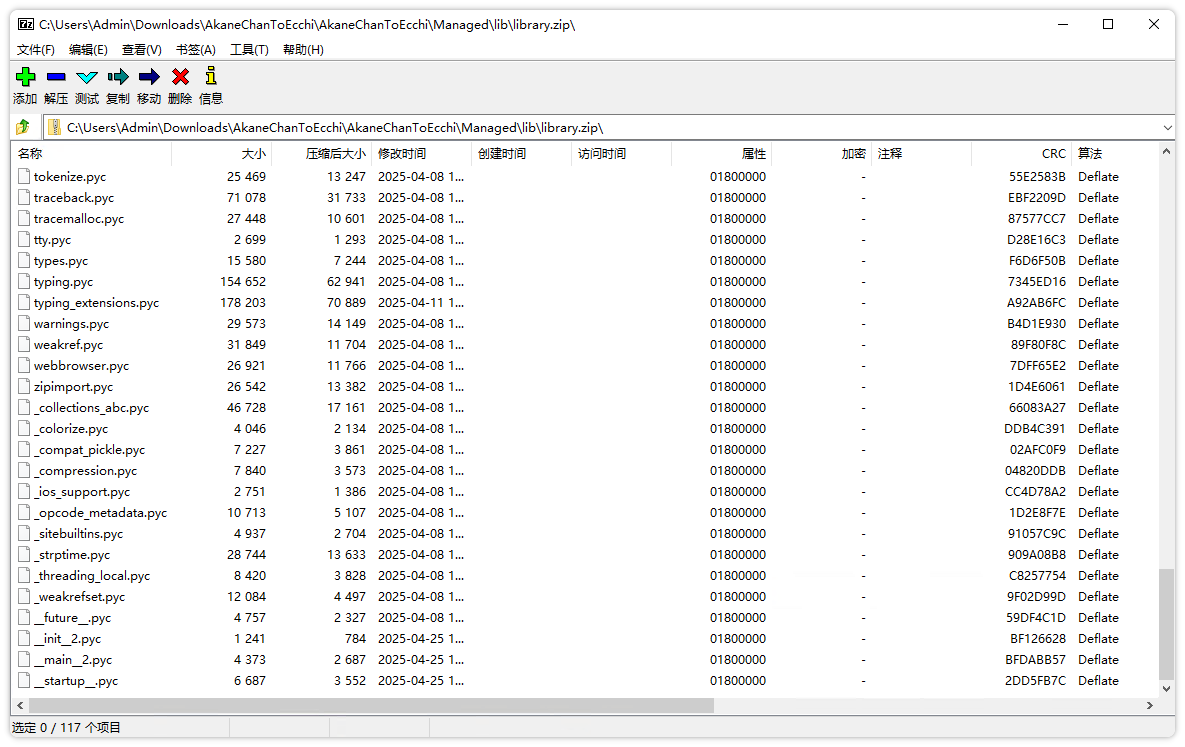Open the File (文件) menu

36,49
